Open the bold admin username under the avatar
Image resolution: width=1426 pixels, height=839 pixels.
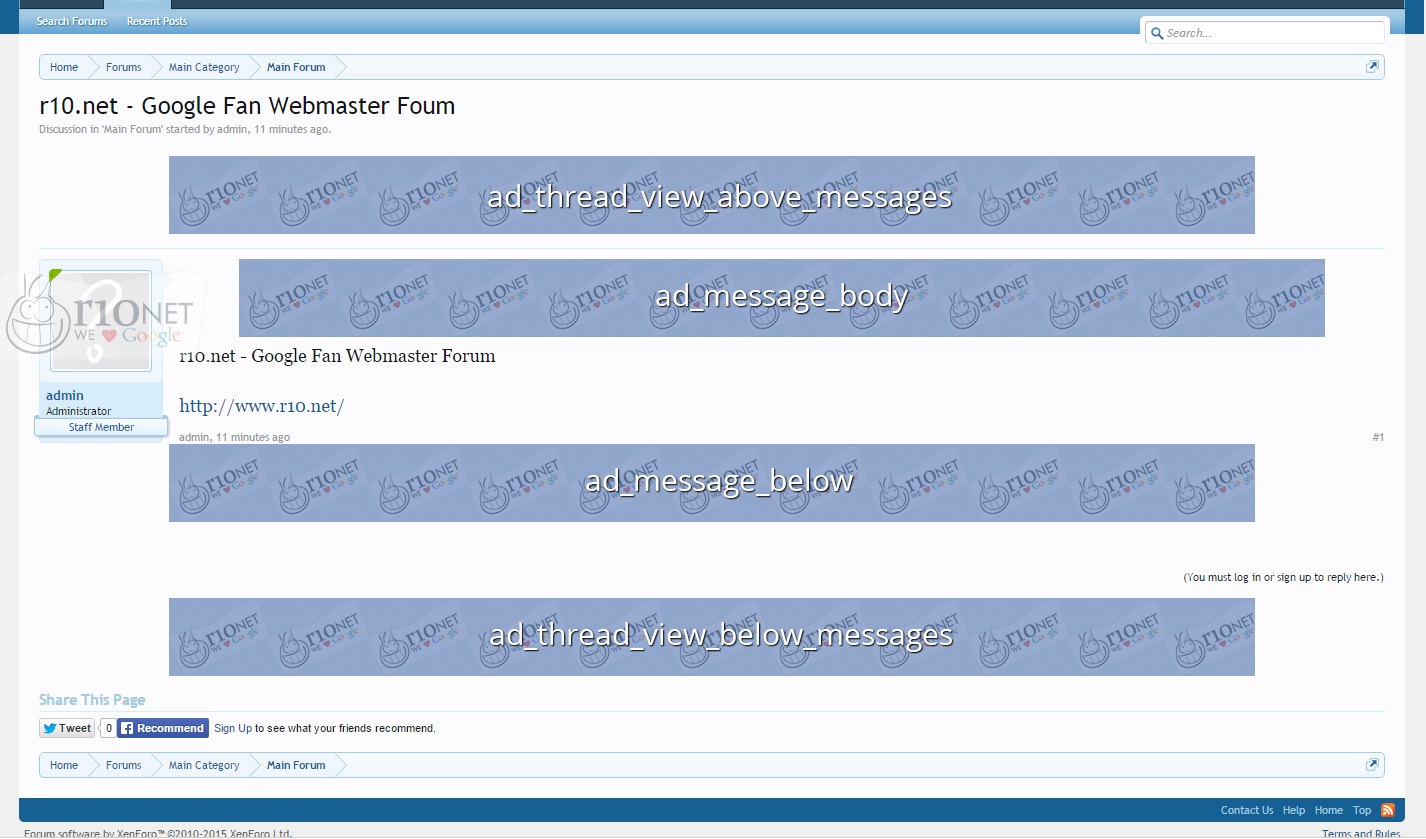(65, 395)
